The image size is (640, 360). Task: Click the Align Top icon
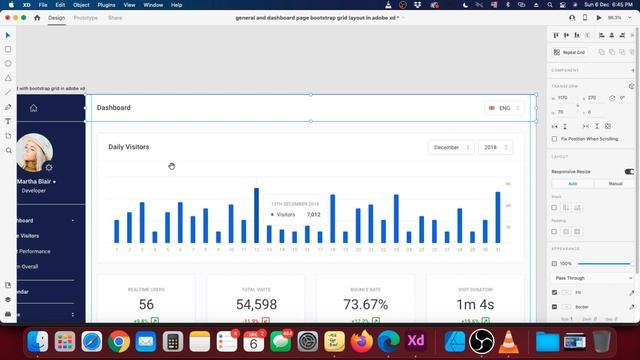point(556,36)
